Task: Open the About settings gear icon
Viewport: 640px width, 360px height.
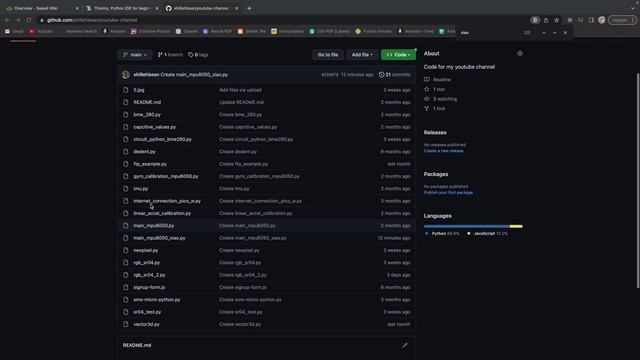Action: click(520, 53)
